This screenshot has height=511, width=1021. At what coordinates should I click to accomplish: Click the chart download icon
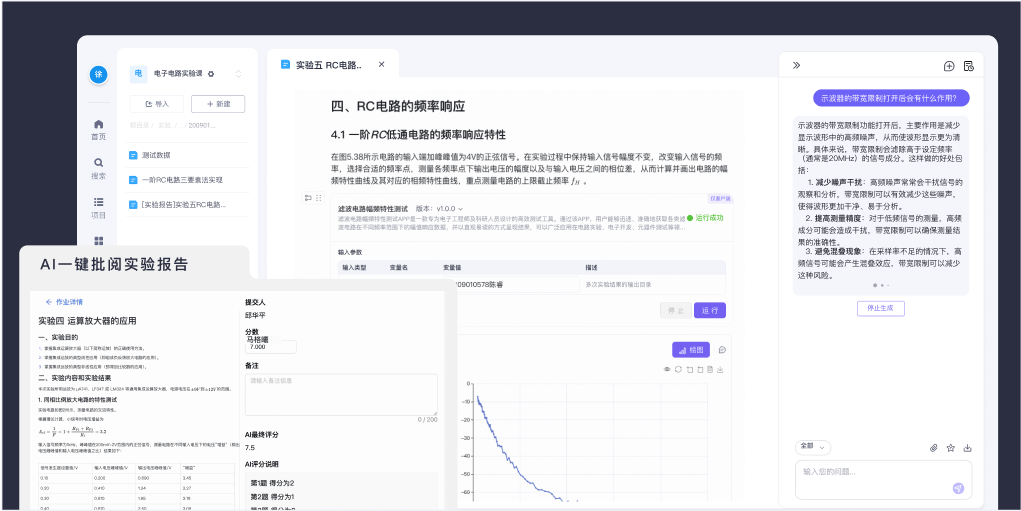click(721, 370)
